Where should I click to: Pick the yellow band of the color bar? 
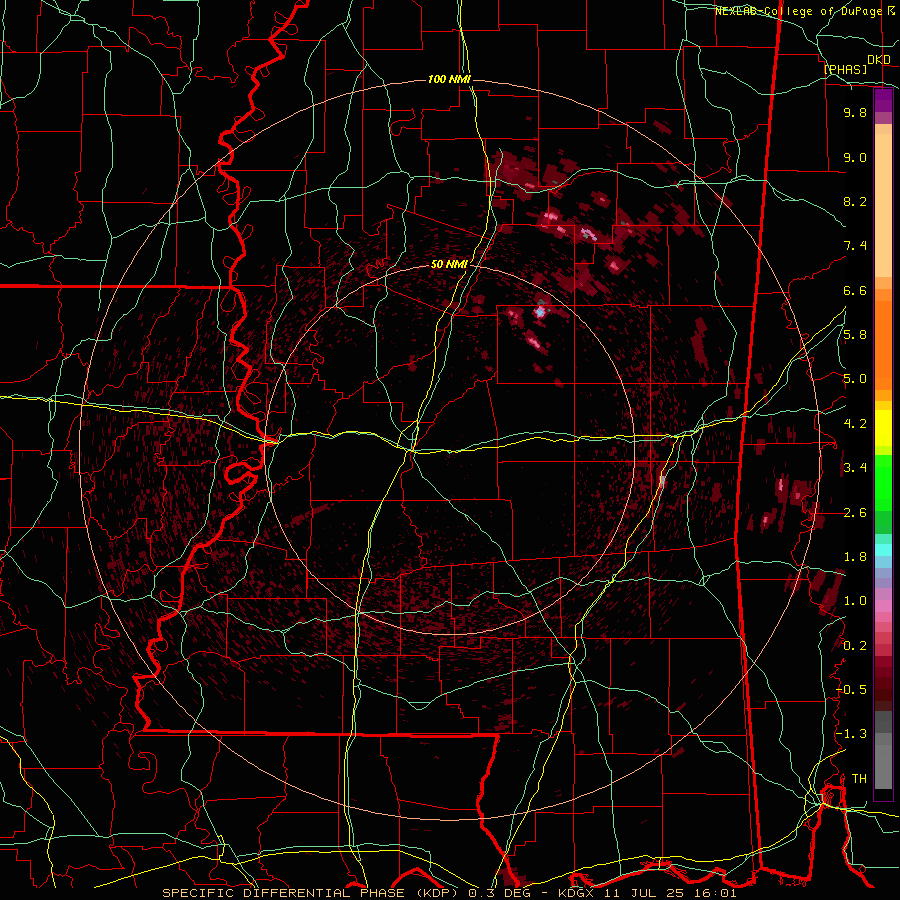click(x=883, y=427)
